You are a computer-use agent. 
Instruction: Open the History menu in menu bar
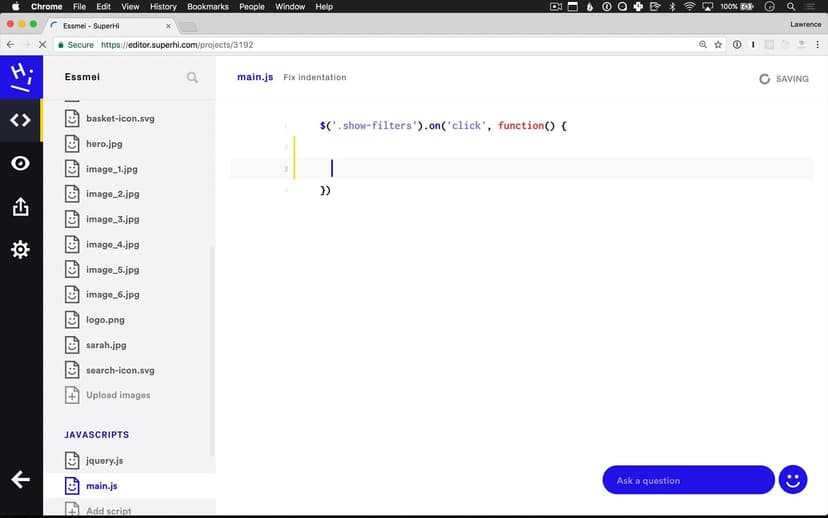(163, 6)
